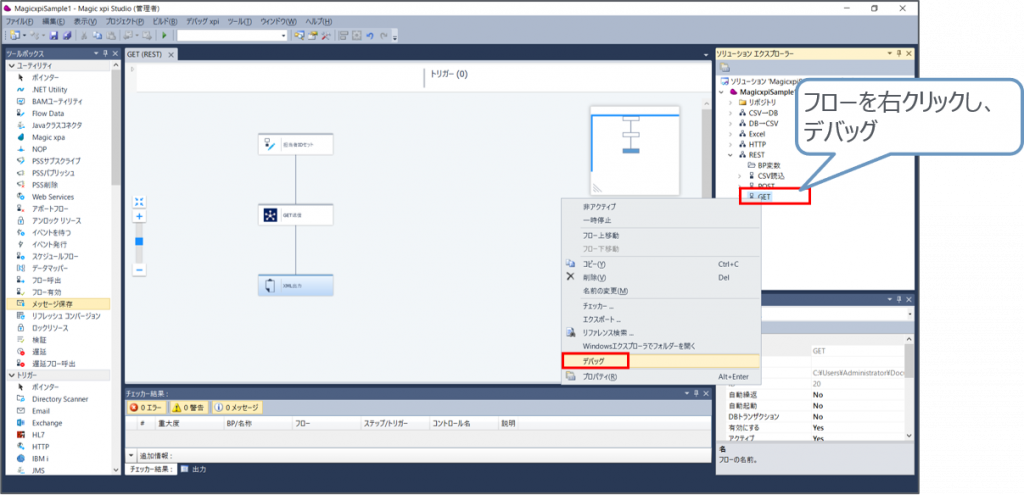Toggle the 0 メッセージ messages filter
The width and height of the screenshot is (1024, 495).
237,407
